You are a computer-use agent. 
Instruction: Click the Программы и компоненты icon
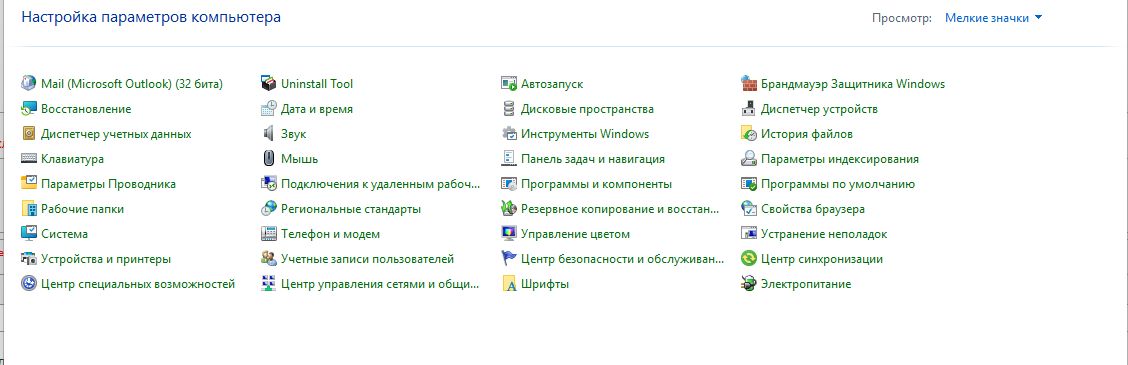[x=509, y=184]
